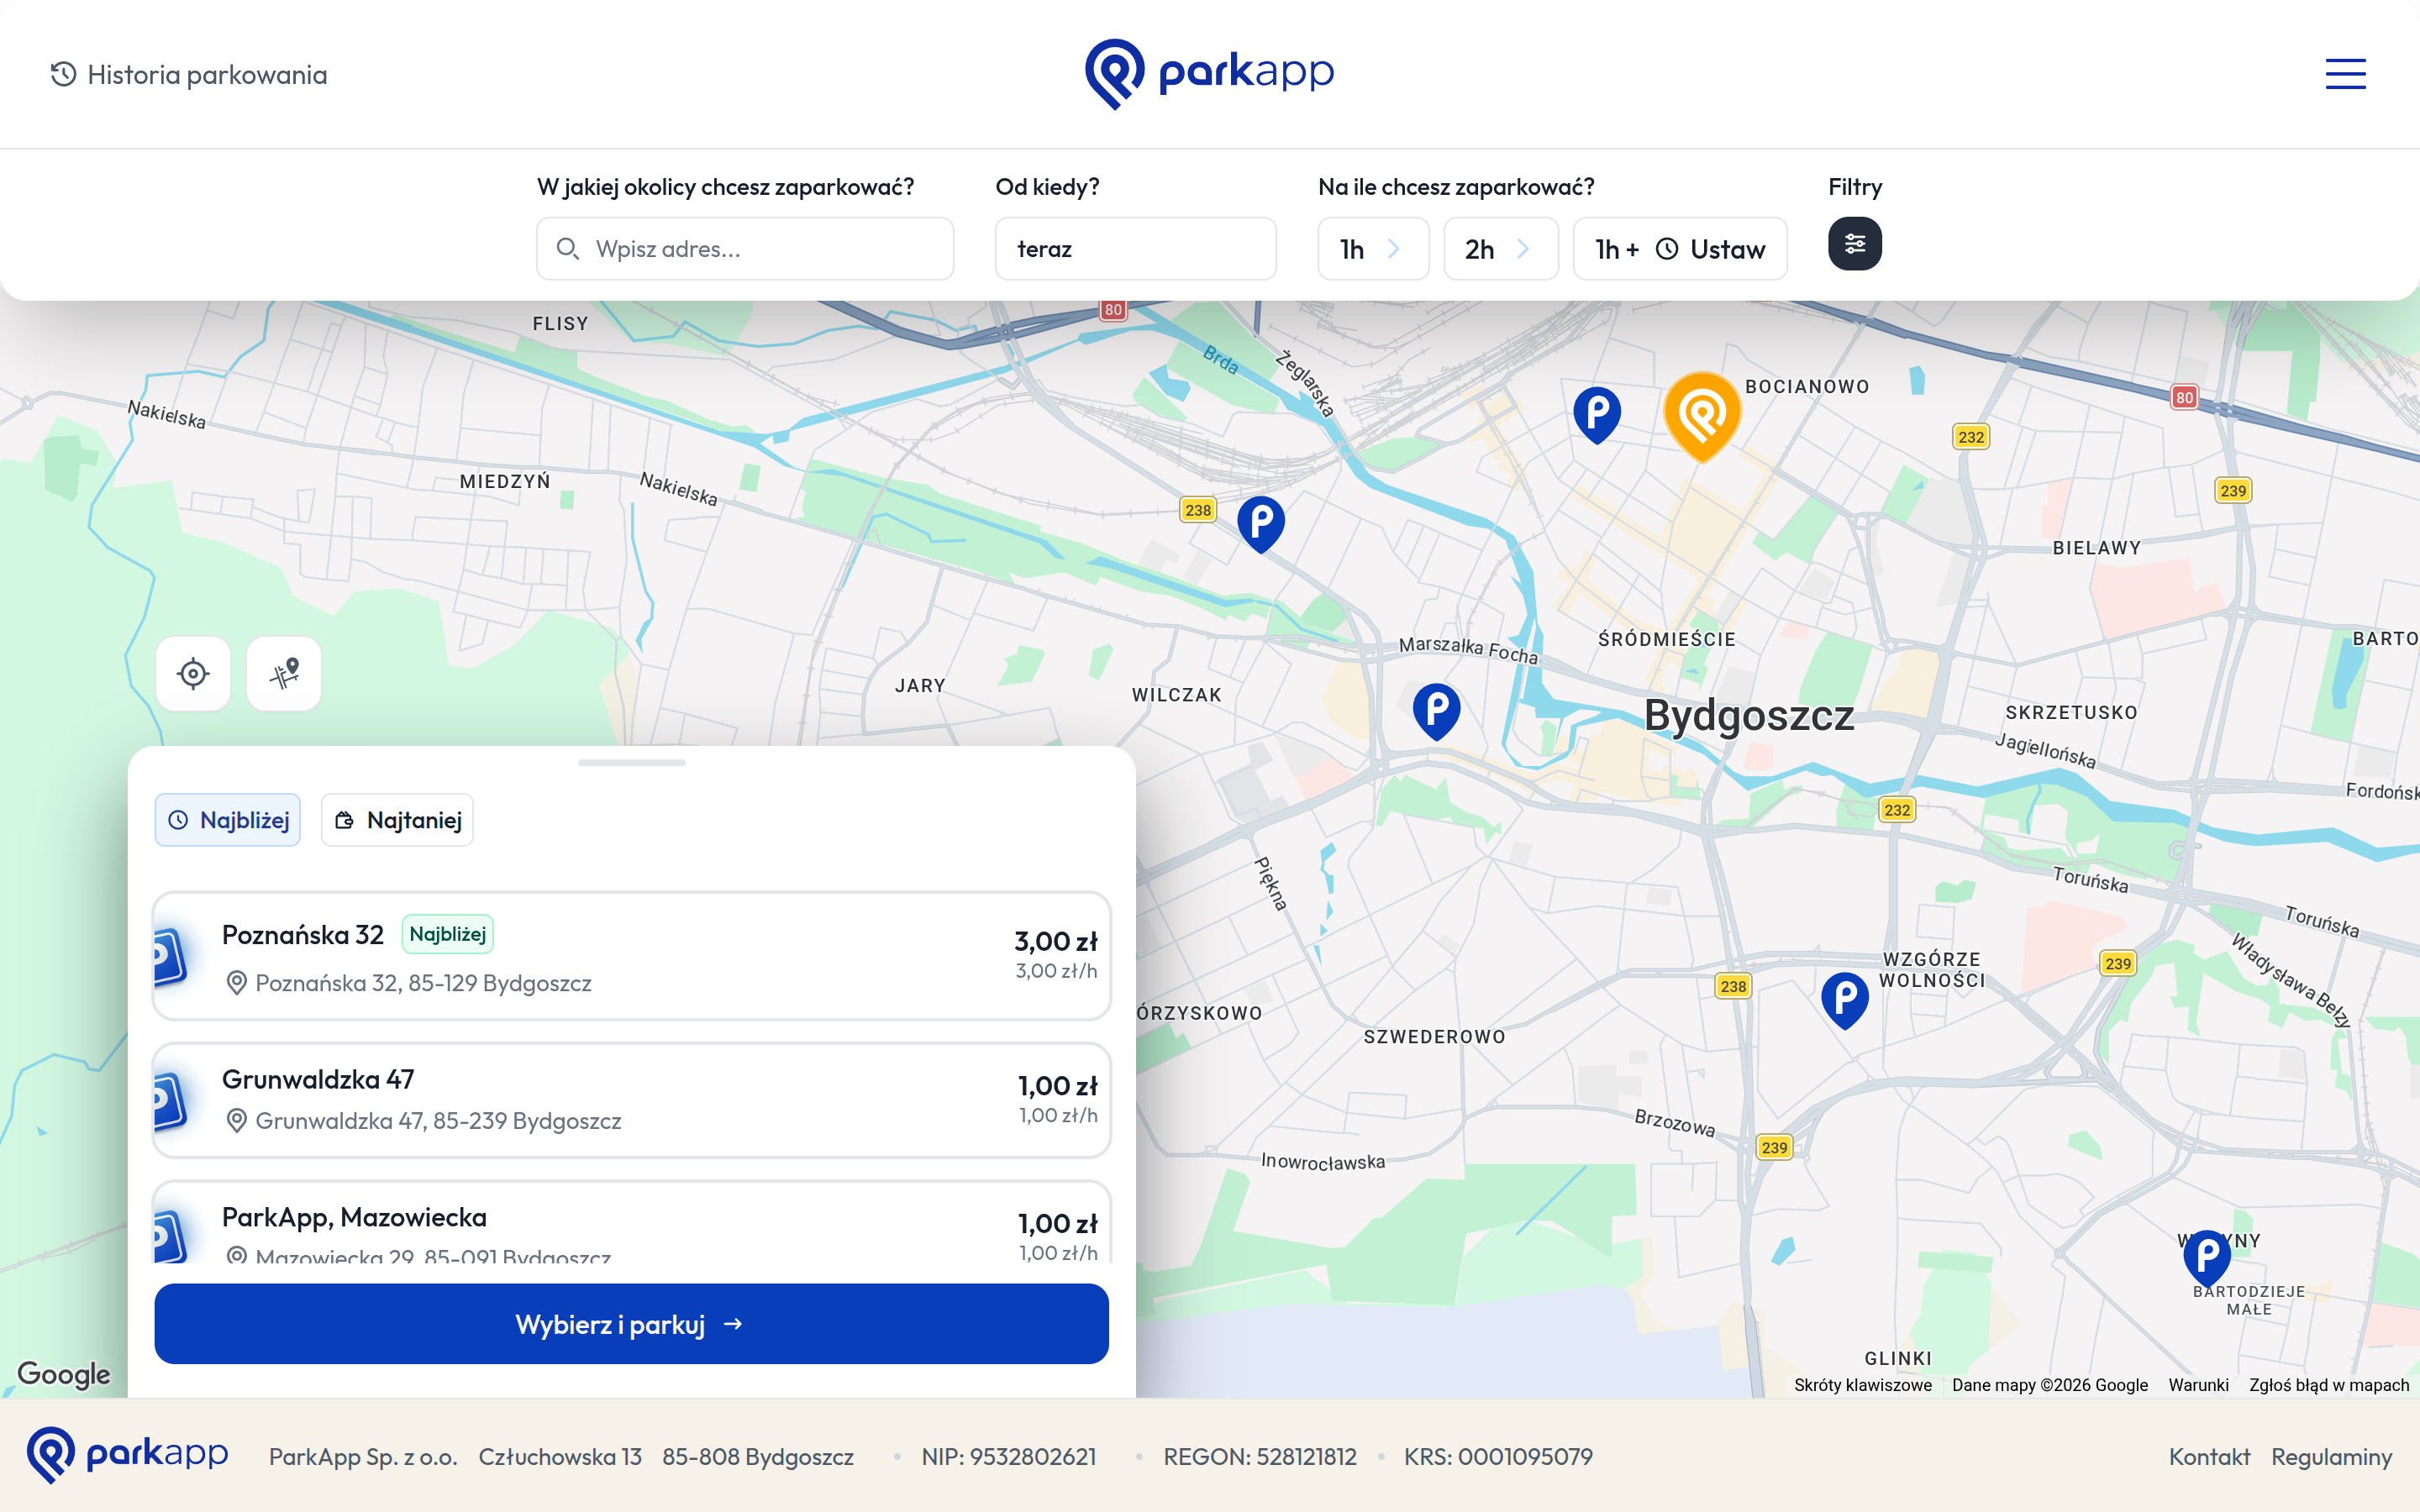The height and width of the screenshot is (1512, 2420).
Task: Center the map on my location
Action: 193,674
